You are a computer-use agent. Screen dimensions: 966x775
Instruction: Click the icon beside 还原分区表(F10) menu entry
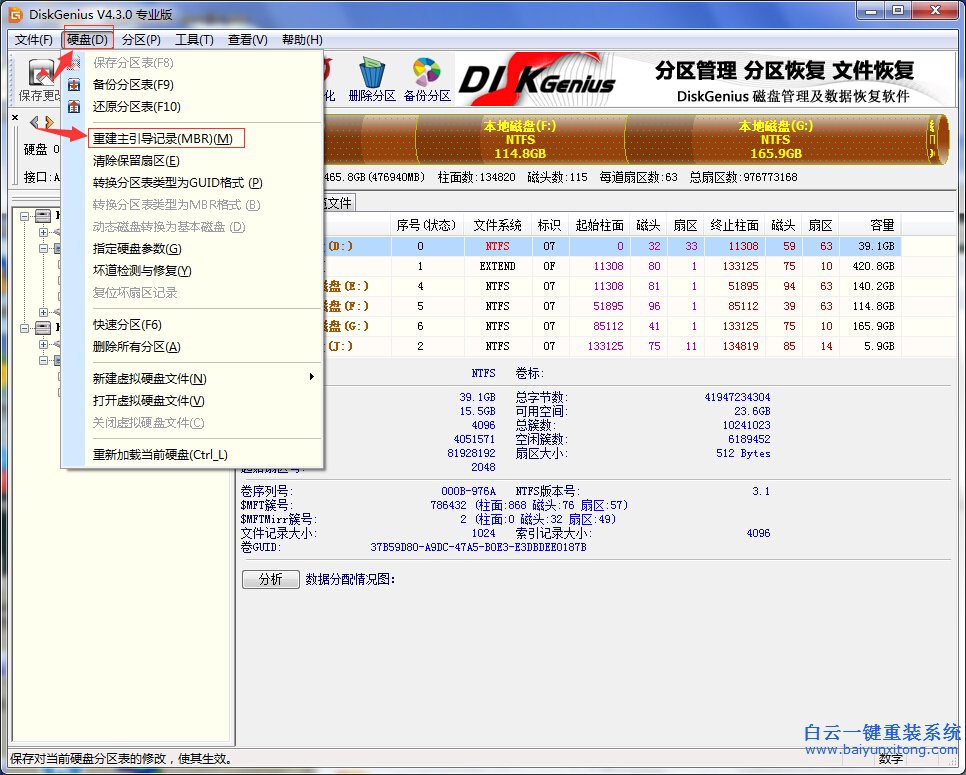coord(73,107)
